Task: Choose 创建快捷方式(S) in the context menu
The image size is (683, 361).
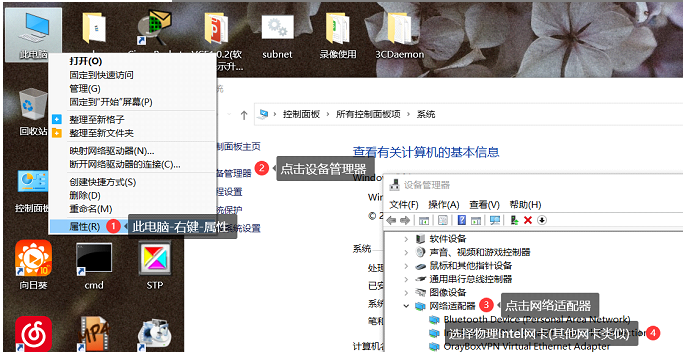Action: [x=132, y=182]
